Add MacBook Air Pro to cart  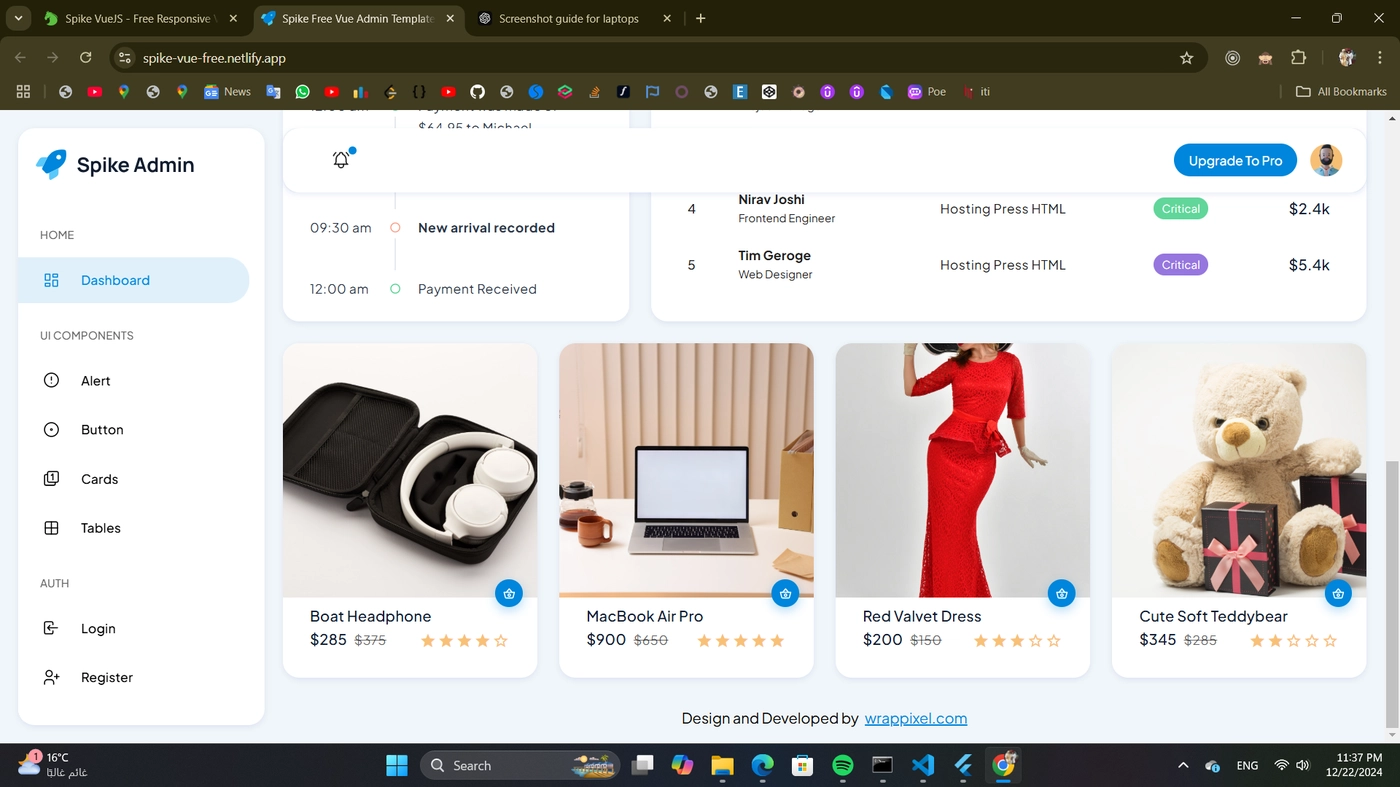pyautogui.click(x=785, y=593)
